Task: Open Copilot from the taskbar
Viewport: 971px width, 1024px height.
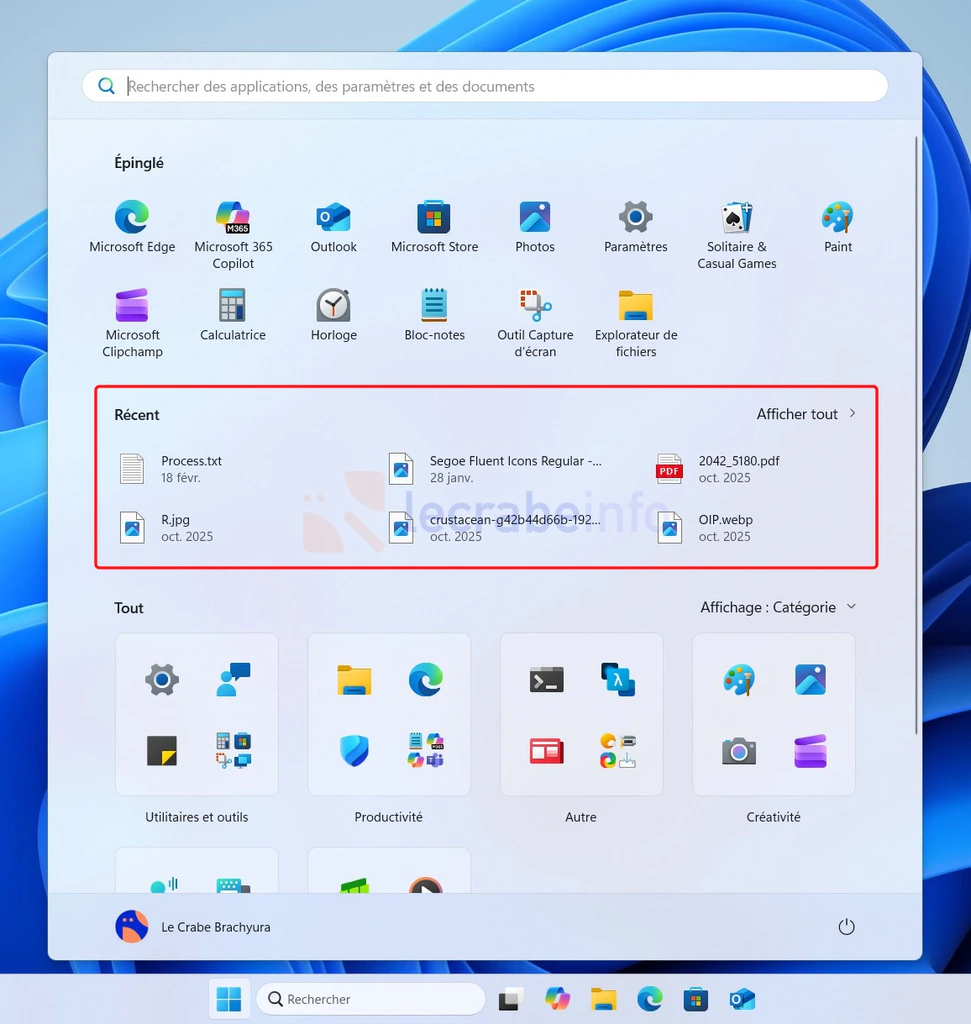Action: [x=557, y=999]
